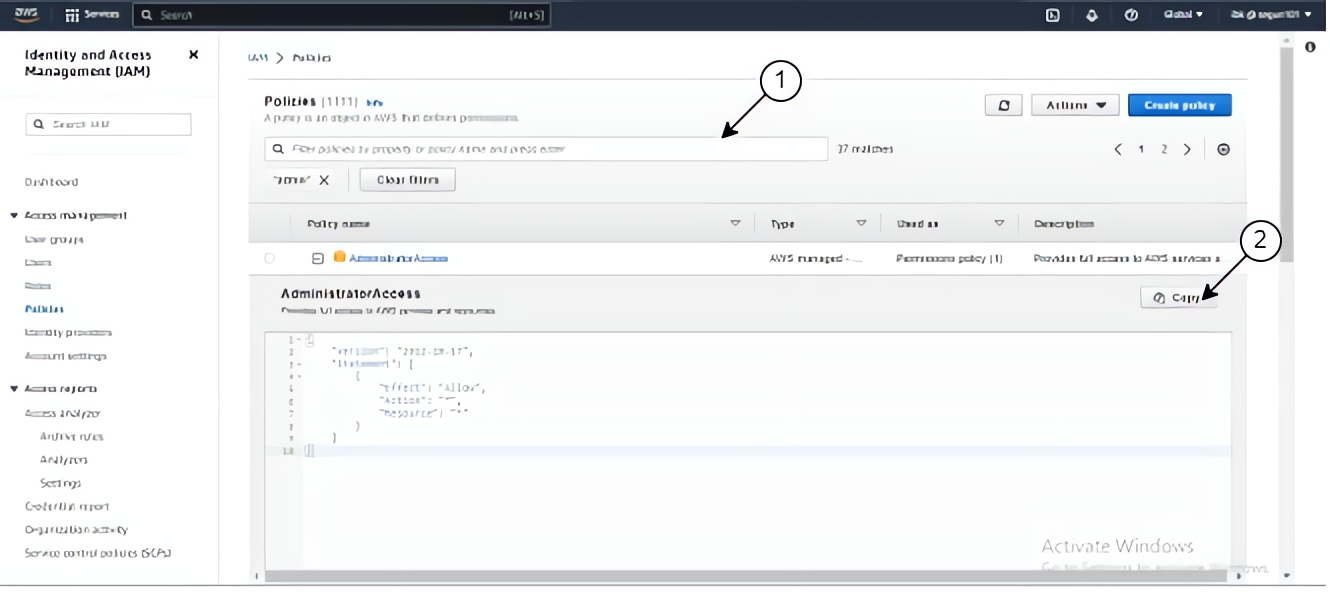Open the Actions dropdown
This screenshot has height=592, width=1330.
click(1075, 105)
